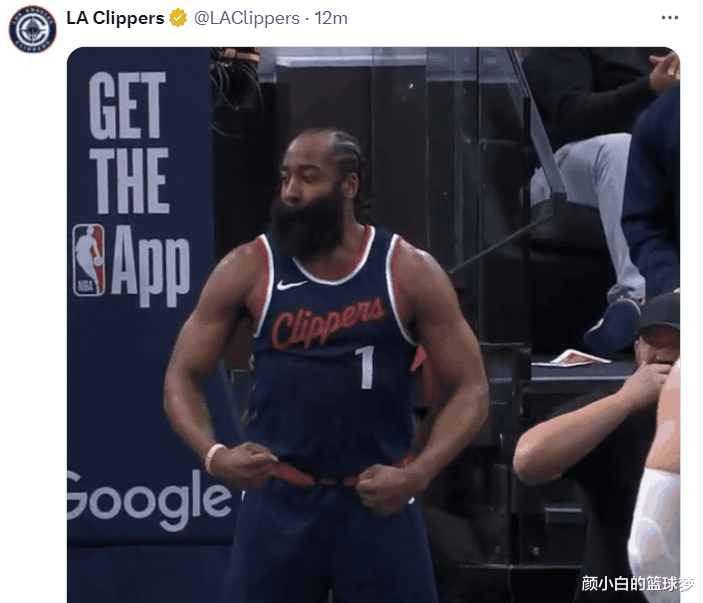Click the Nike swoosh on the jersey
This screenshot has width=703, height=603.
[291, 284]
